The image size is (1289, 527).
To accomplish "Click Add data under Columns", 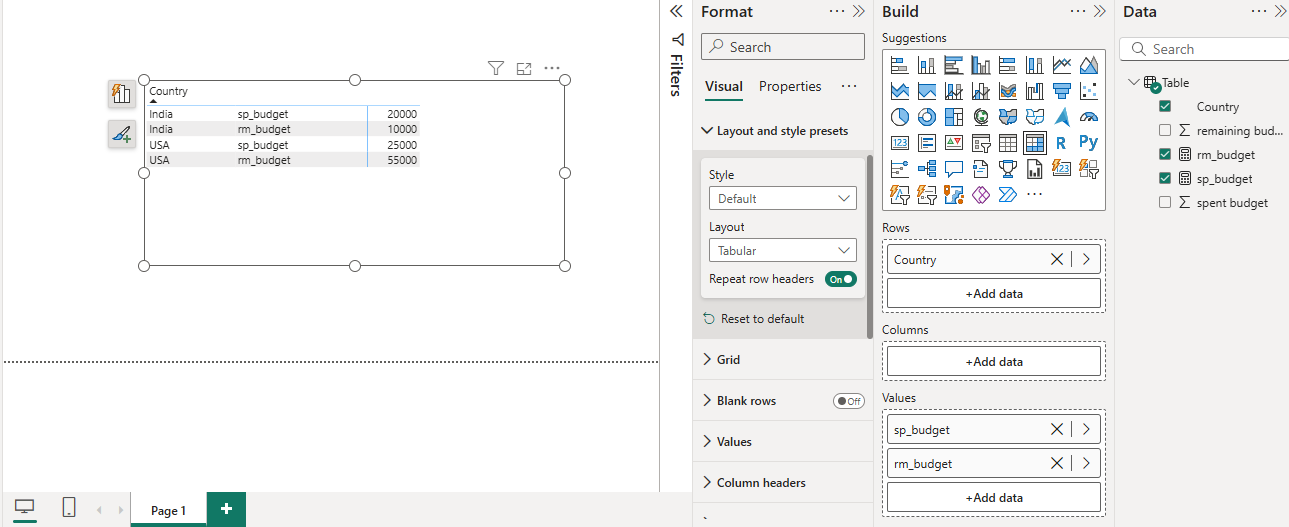I will (x=994, y=361).
